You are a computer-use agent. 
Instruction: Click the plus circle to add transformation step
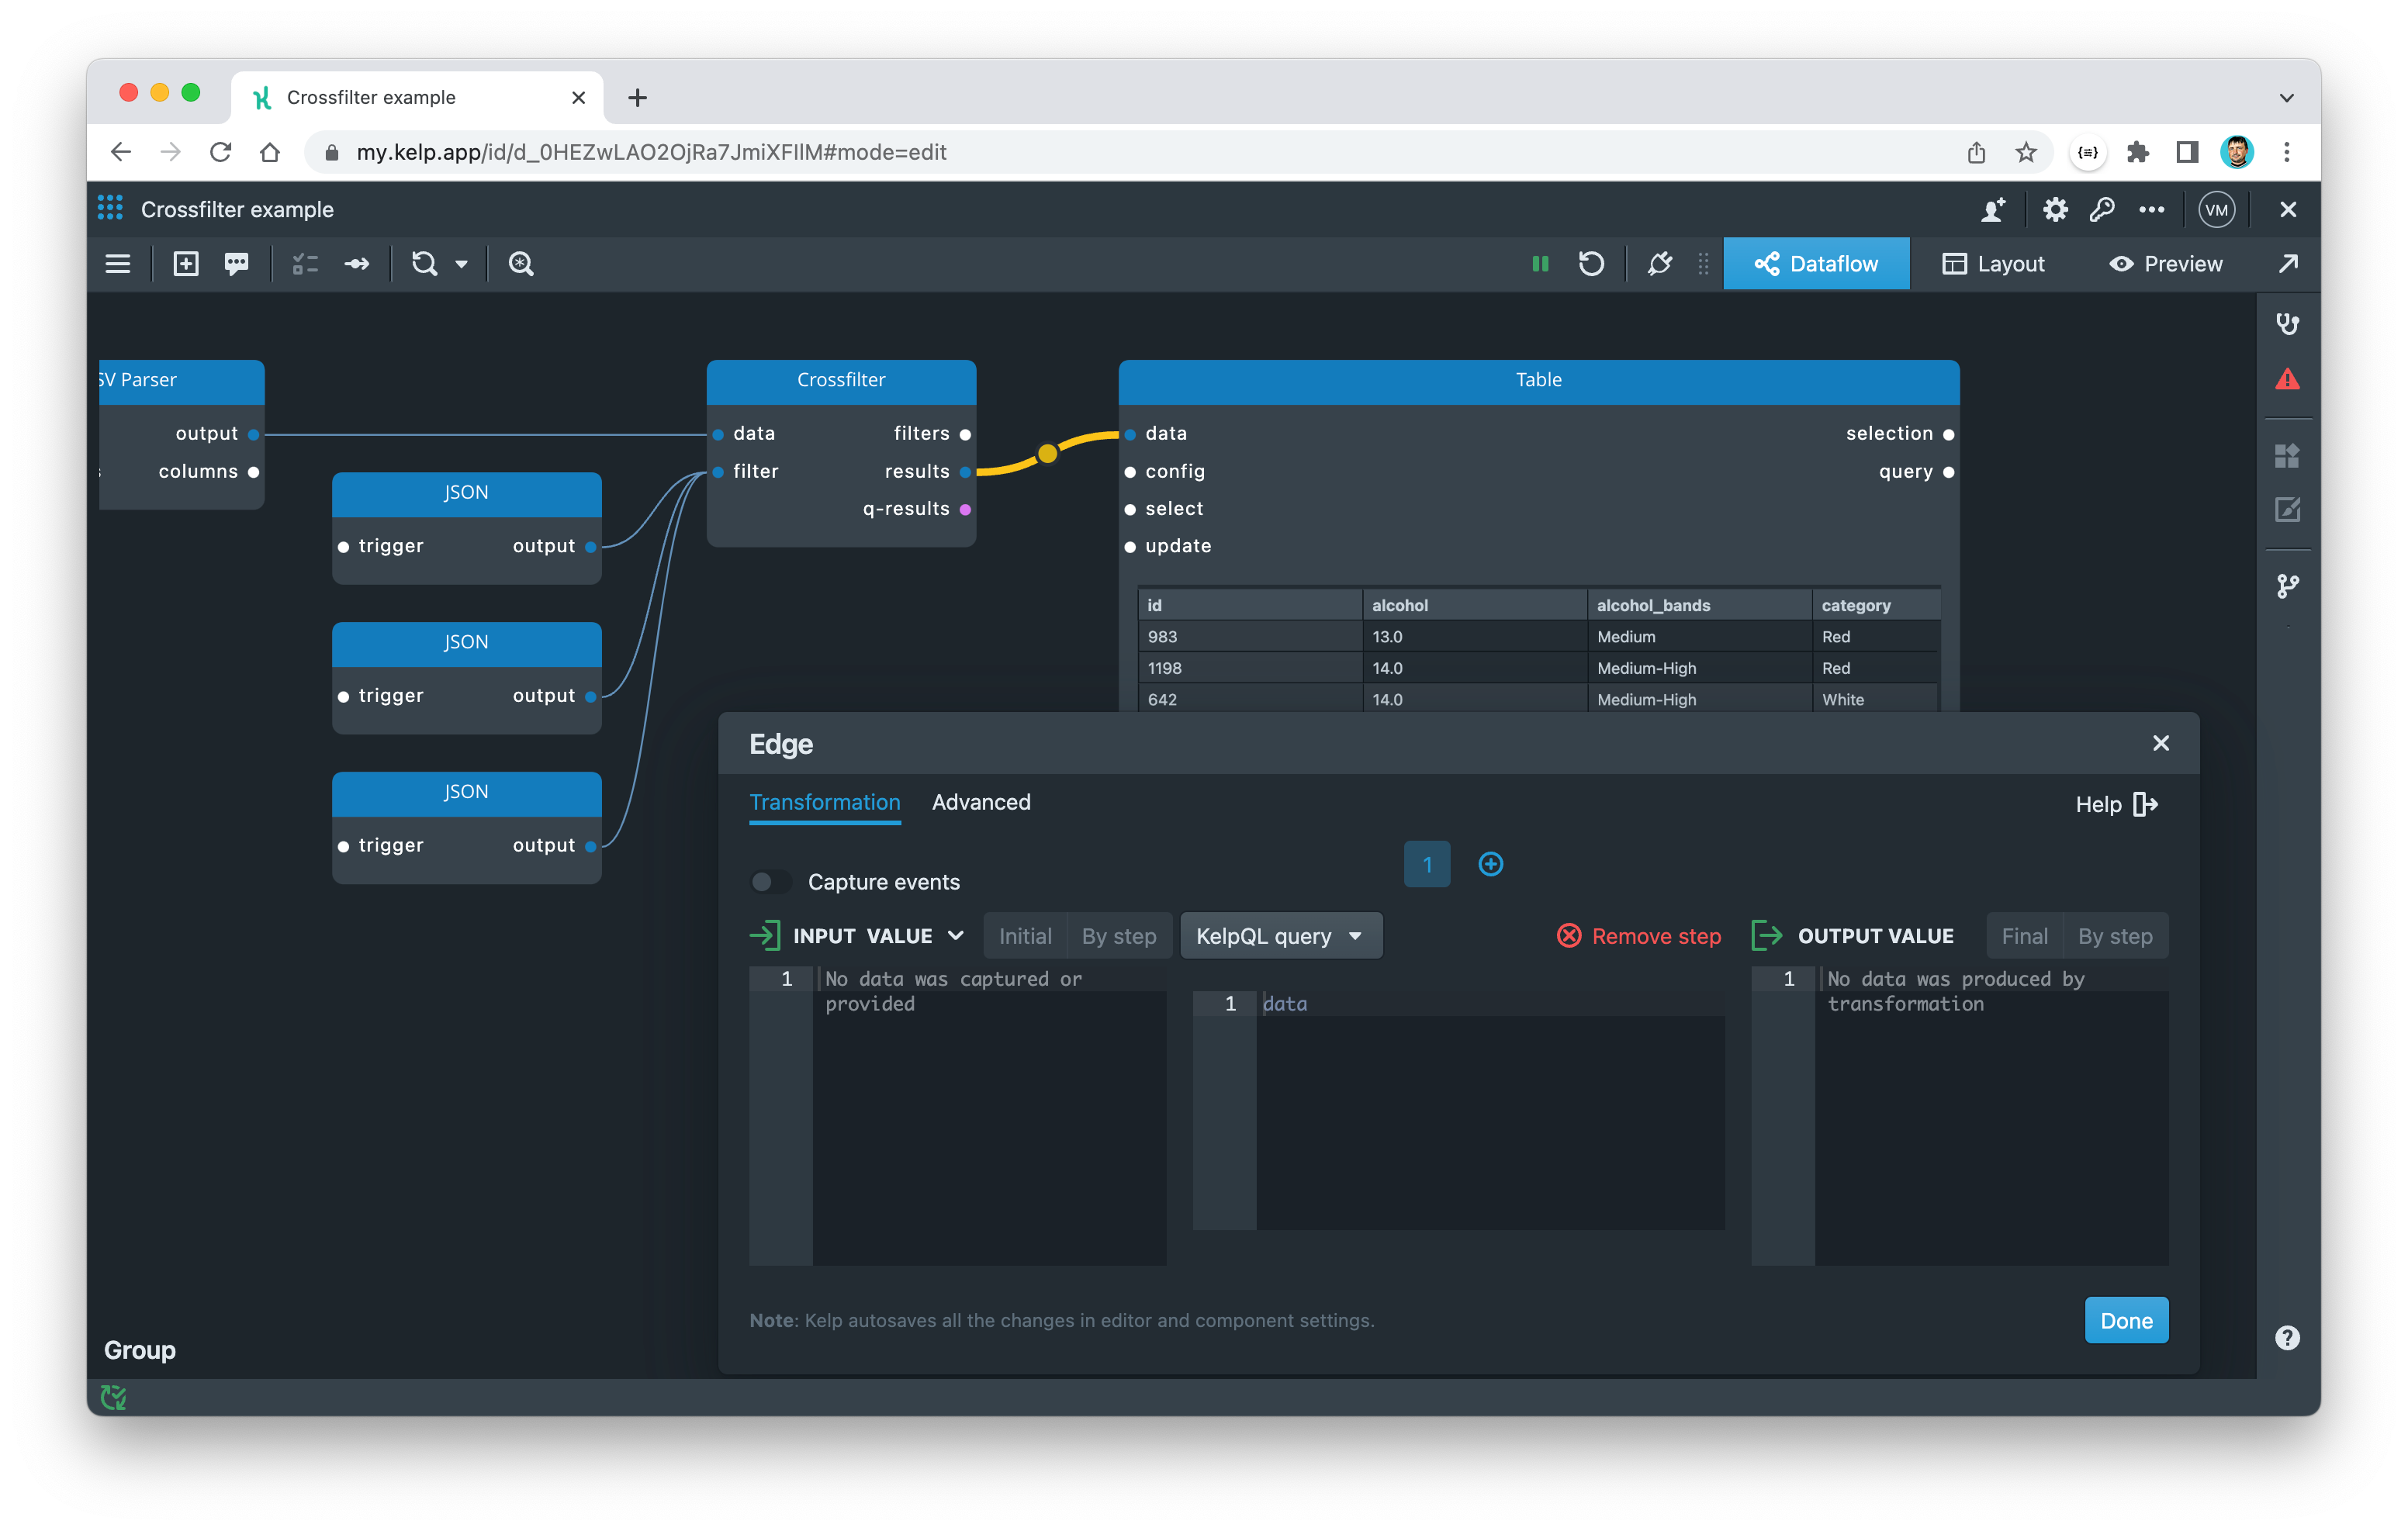(1490, 864)
